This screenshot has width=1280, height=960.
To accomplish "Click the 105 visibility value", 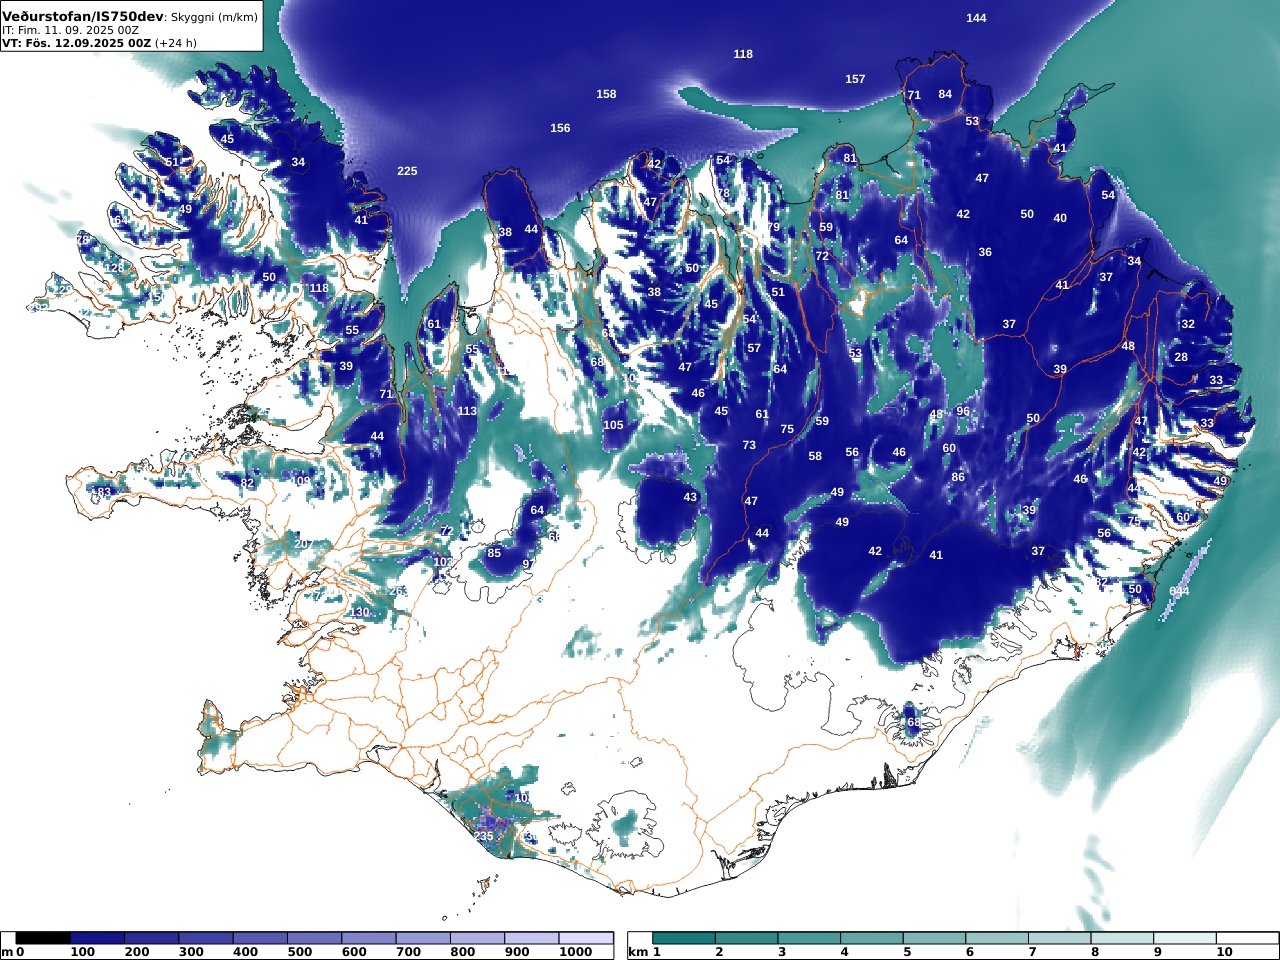I will click(x=613, y=425).
